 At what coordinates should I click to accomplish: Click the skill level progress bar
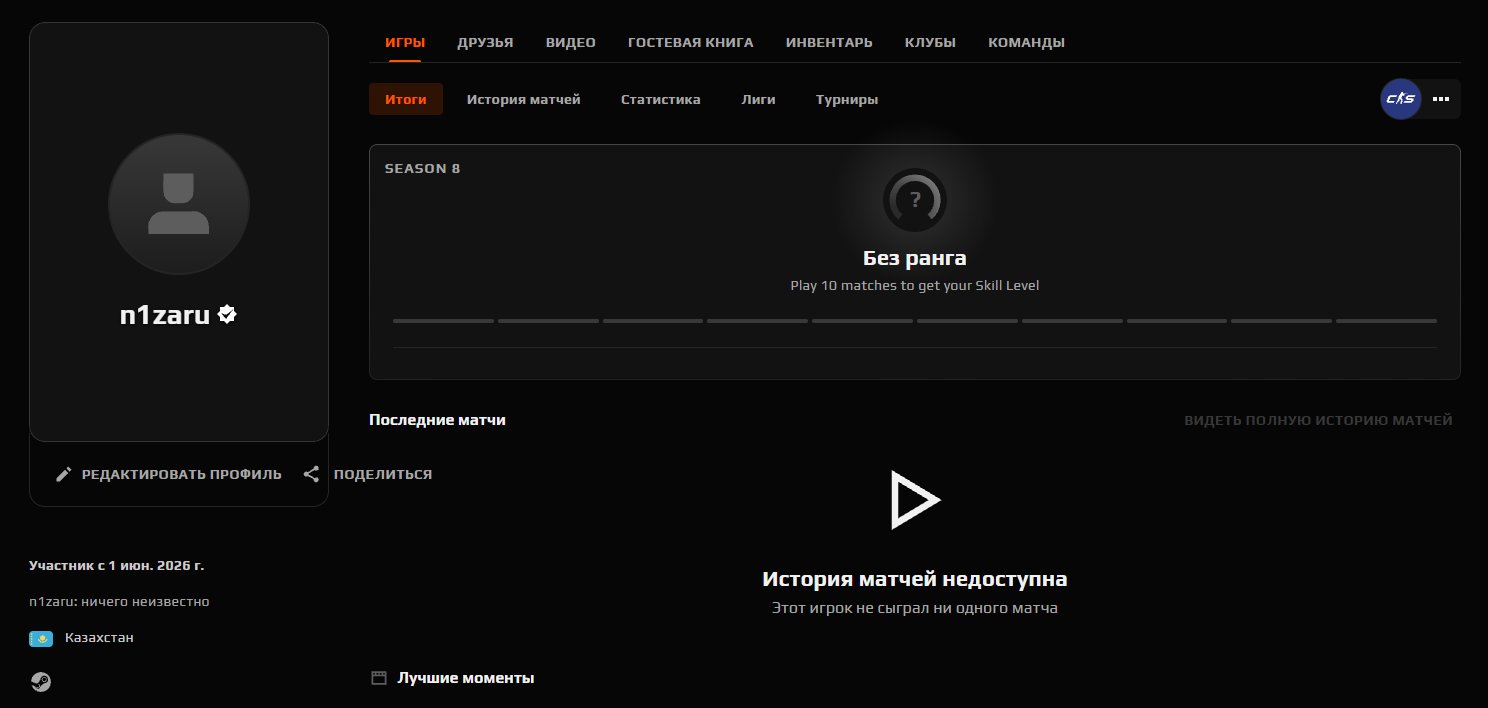click(x=915, y=321)
